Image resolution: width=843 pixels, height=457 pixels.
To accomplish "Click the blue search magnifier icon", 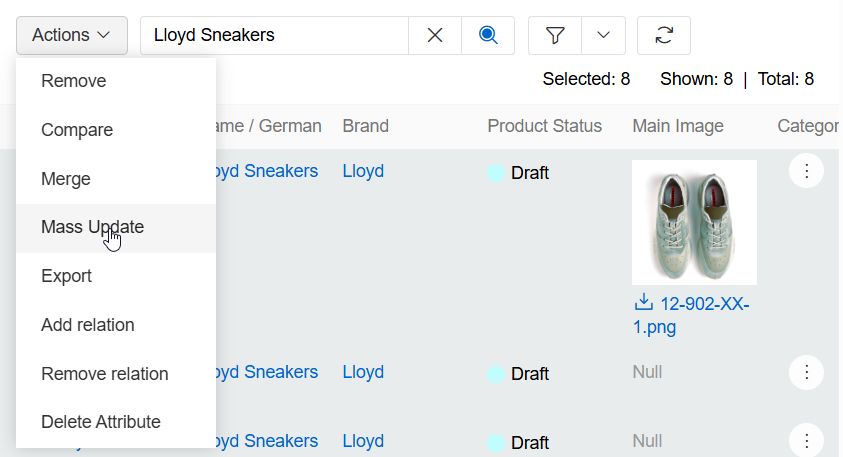I will (488, 35).
